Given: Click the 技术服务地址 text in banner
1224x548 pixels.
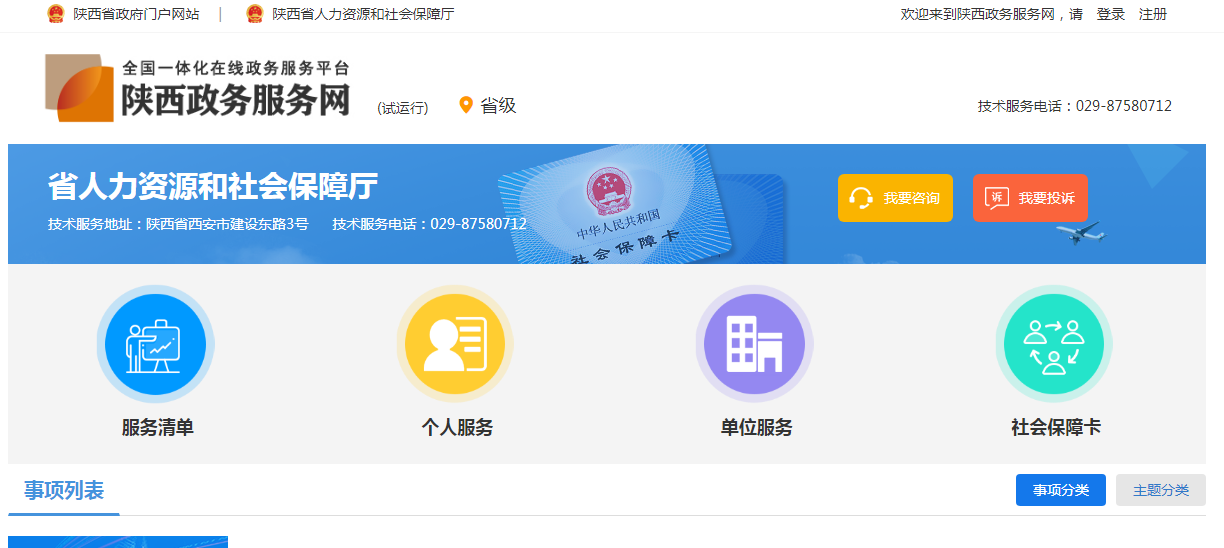Looking at the screenshot, I should tap(178, 224).
